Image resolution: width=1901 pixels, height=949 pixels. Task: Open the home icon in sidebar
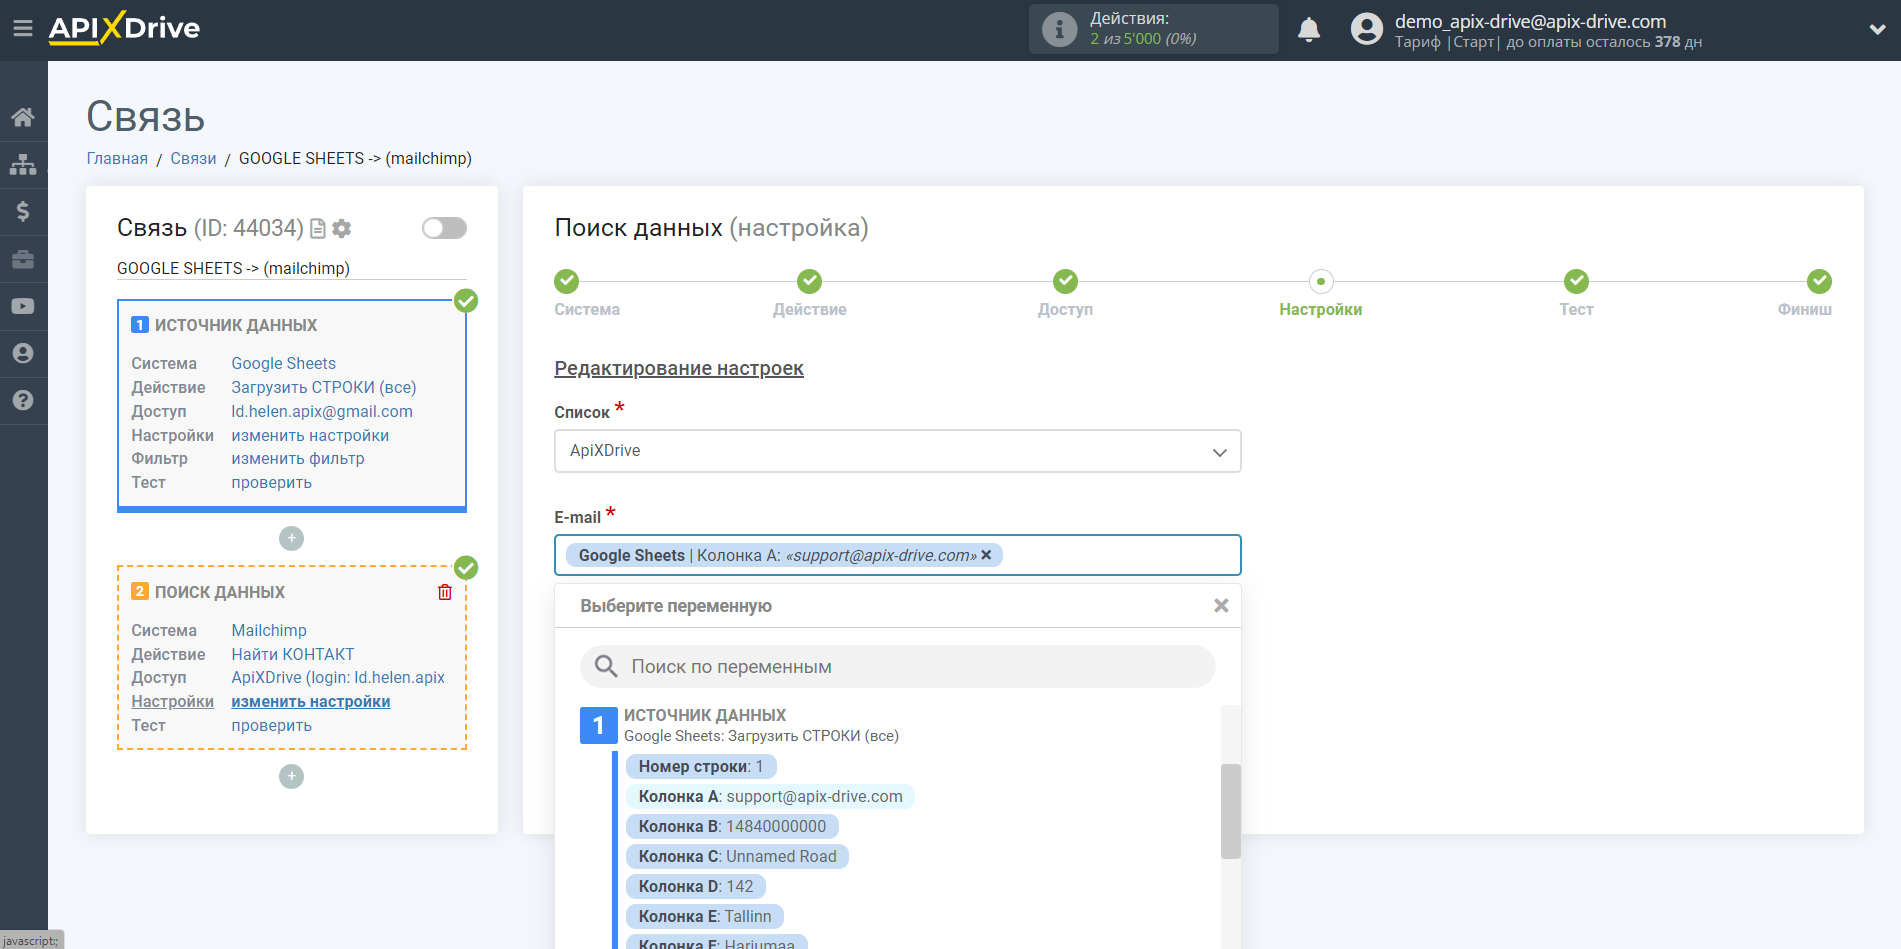click(x=23, y=117)
